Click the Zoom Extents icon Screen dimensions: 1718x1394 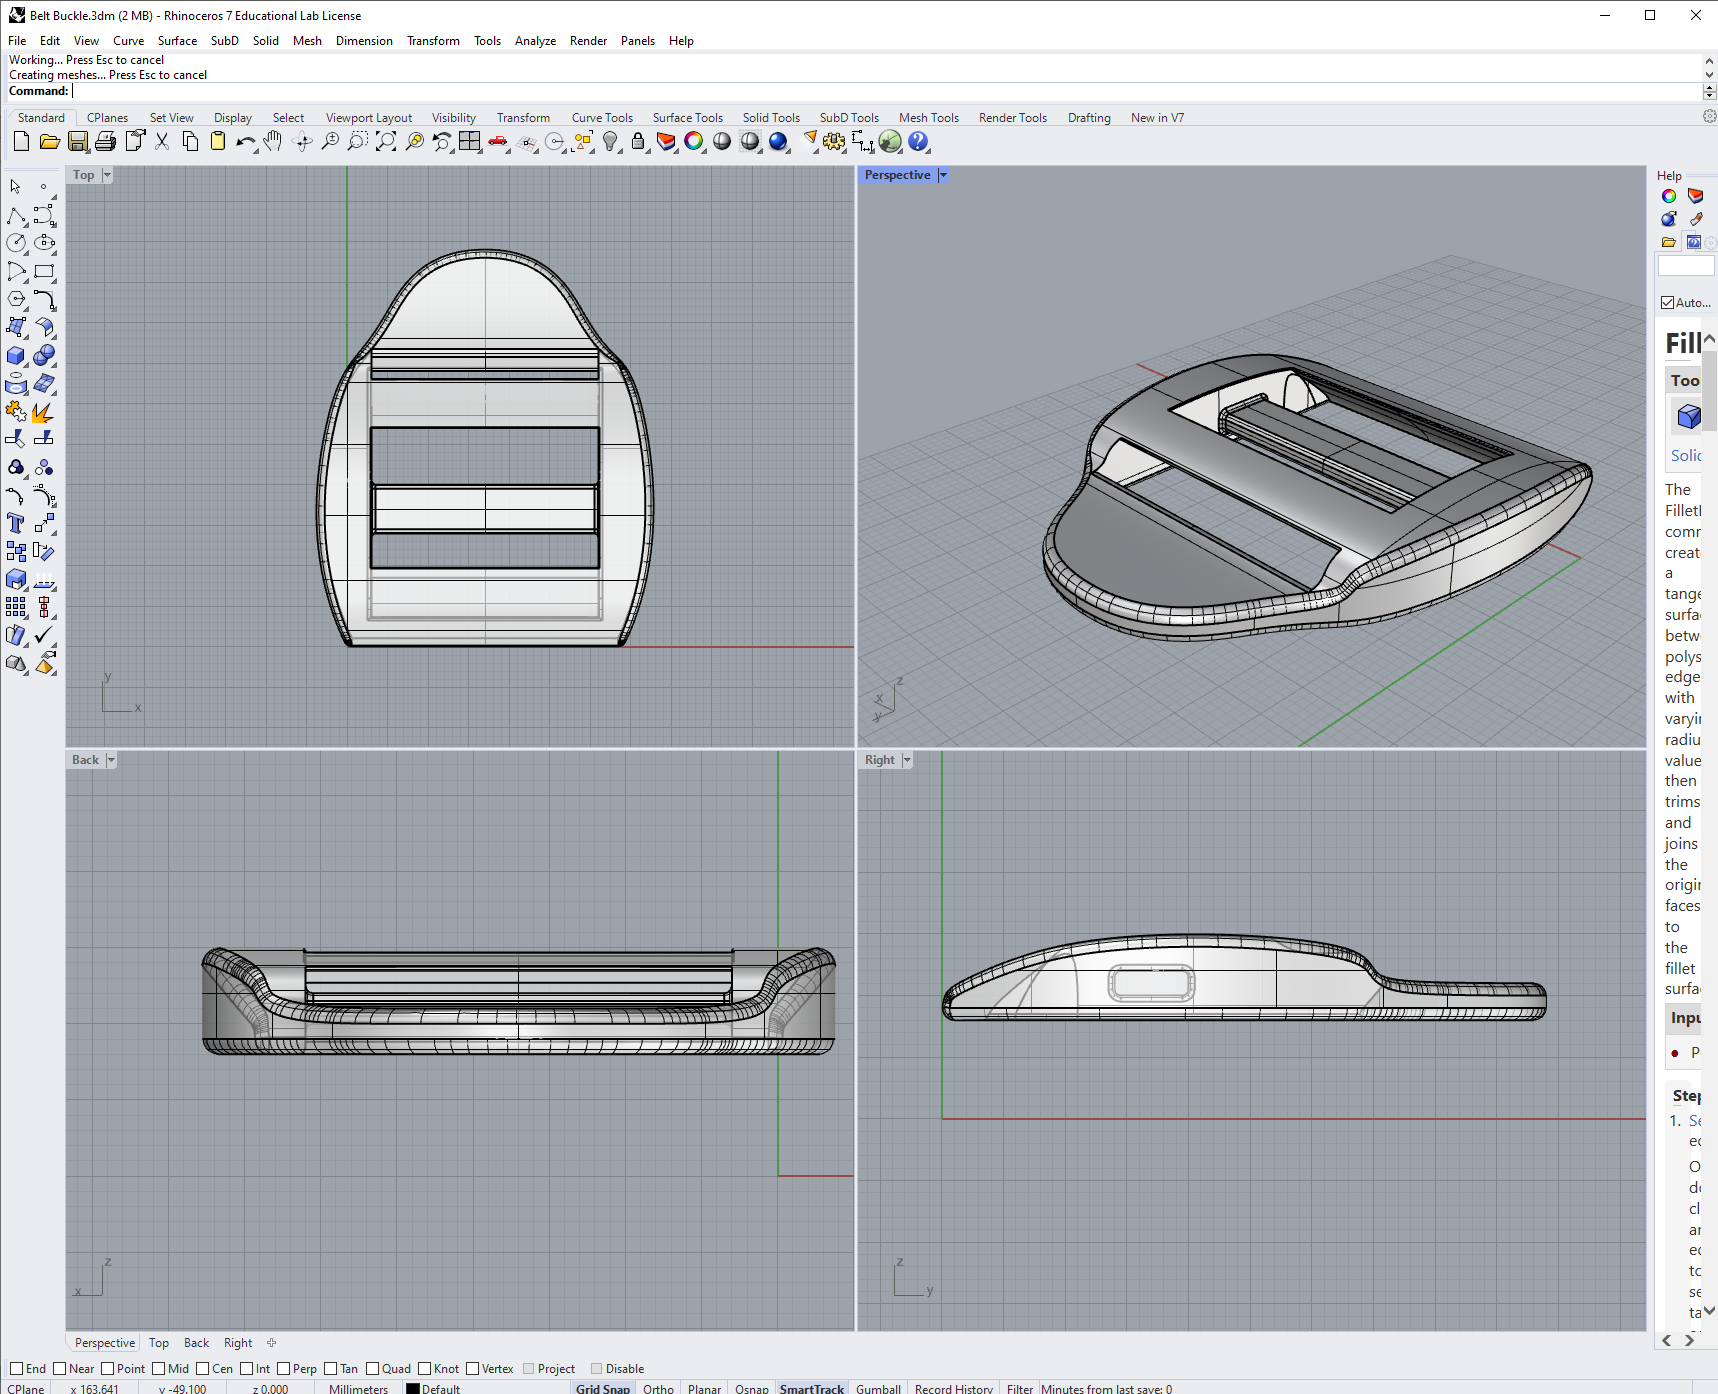(386, 142)
